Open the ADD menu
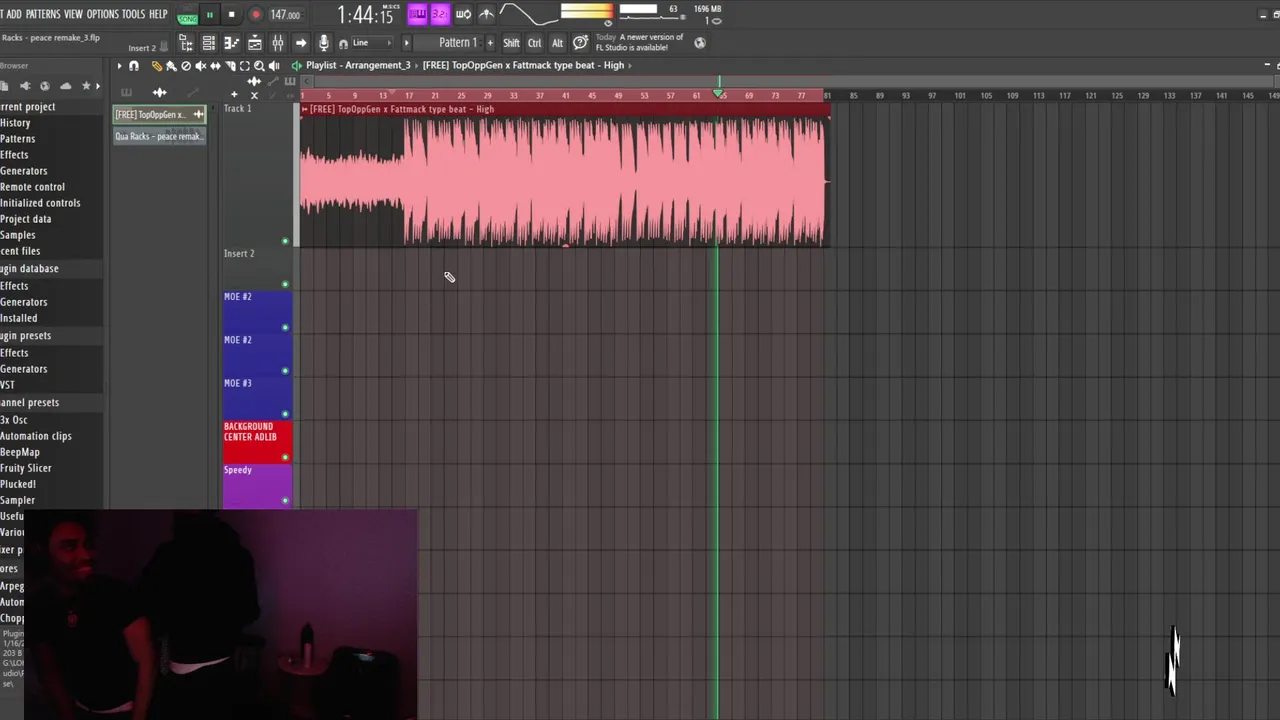This screenshot has width=1280, height=720. coord(13,14)
